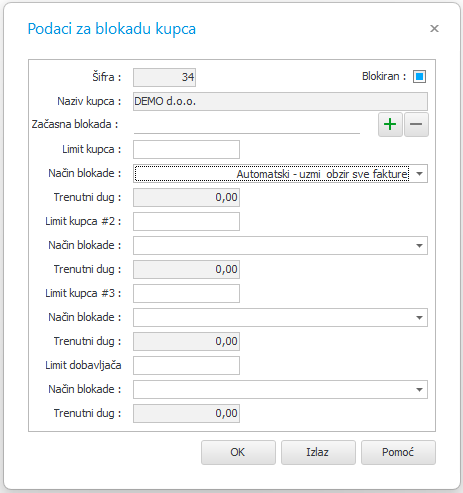Select the 'Limit kupca #3 :' label
Image resolution: width=463 pixels, height=493 pixels.
point(83,293)
